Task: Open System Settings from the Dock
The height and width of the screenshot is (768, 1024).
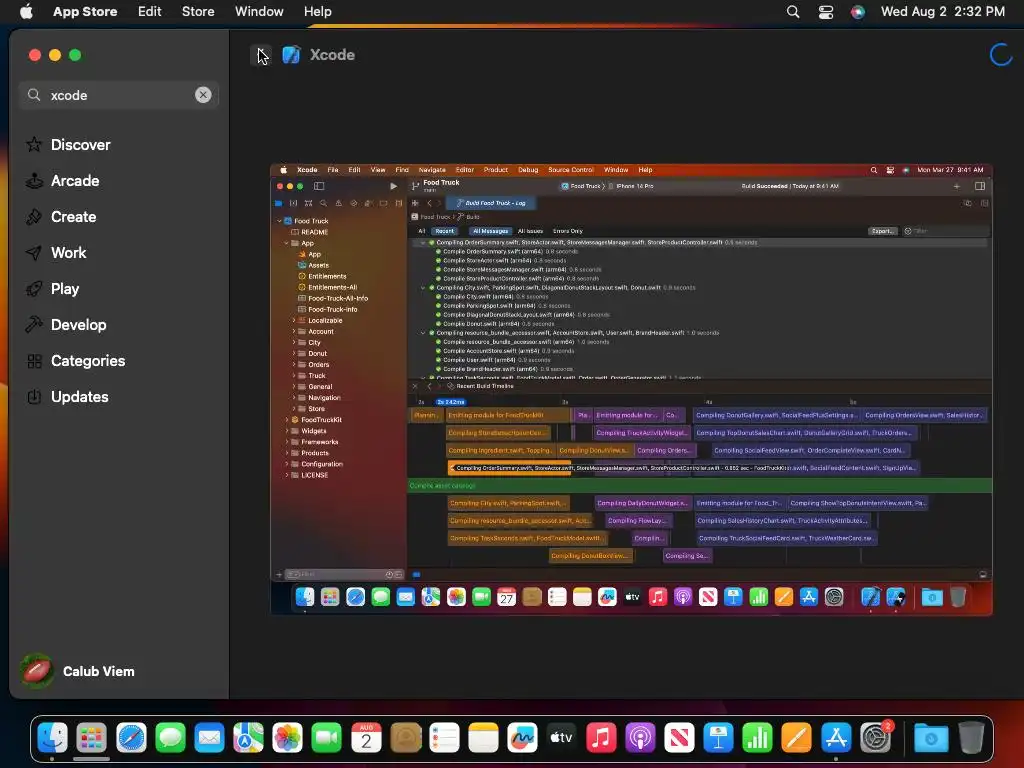Action: (x=875, y=738)
